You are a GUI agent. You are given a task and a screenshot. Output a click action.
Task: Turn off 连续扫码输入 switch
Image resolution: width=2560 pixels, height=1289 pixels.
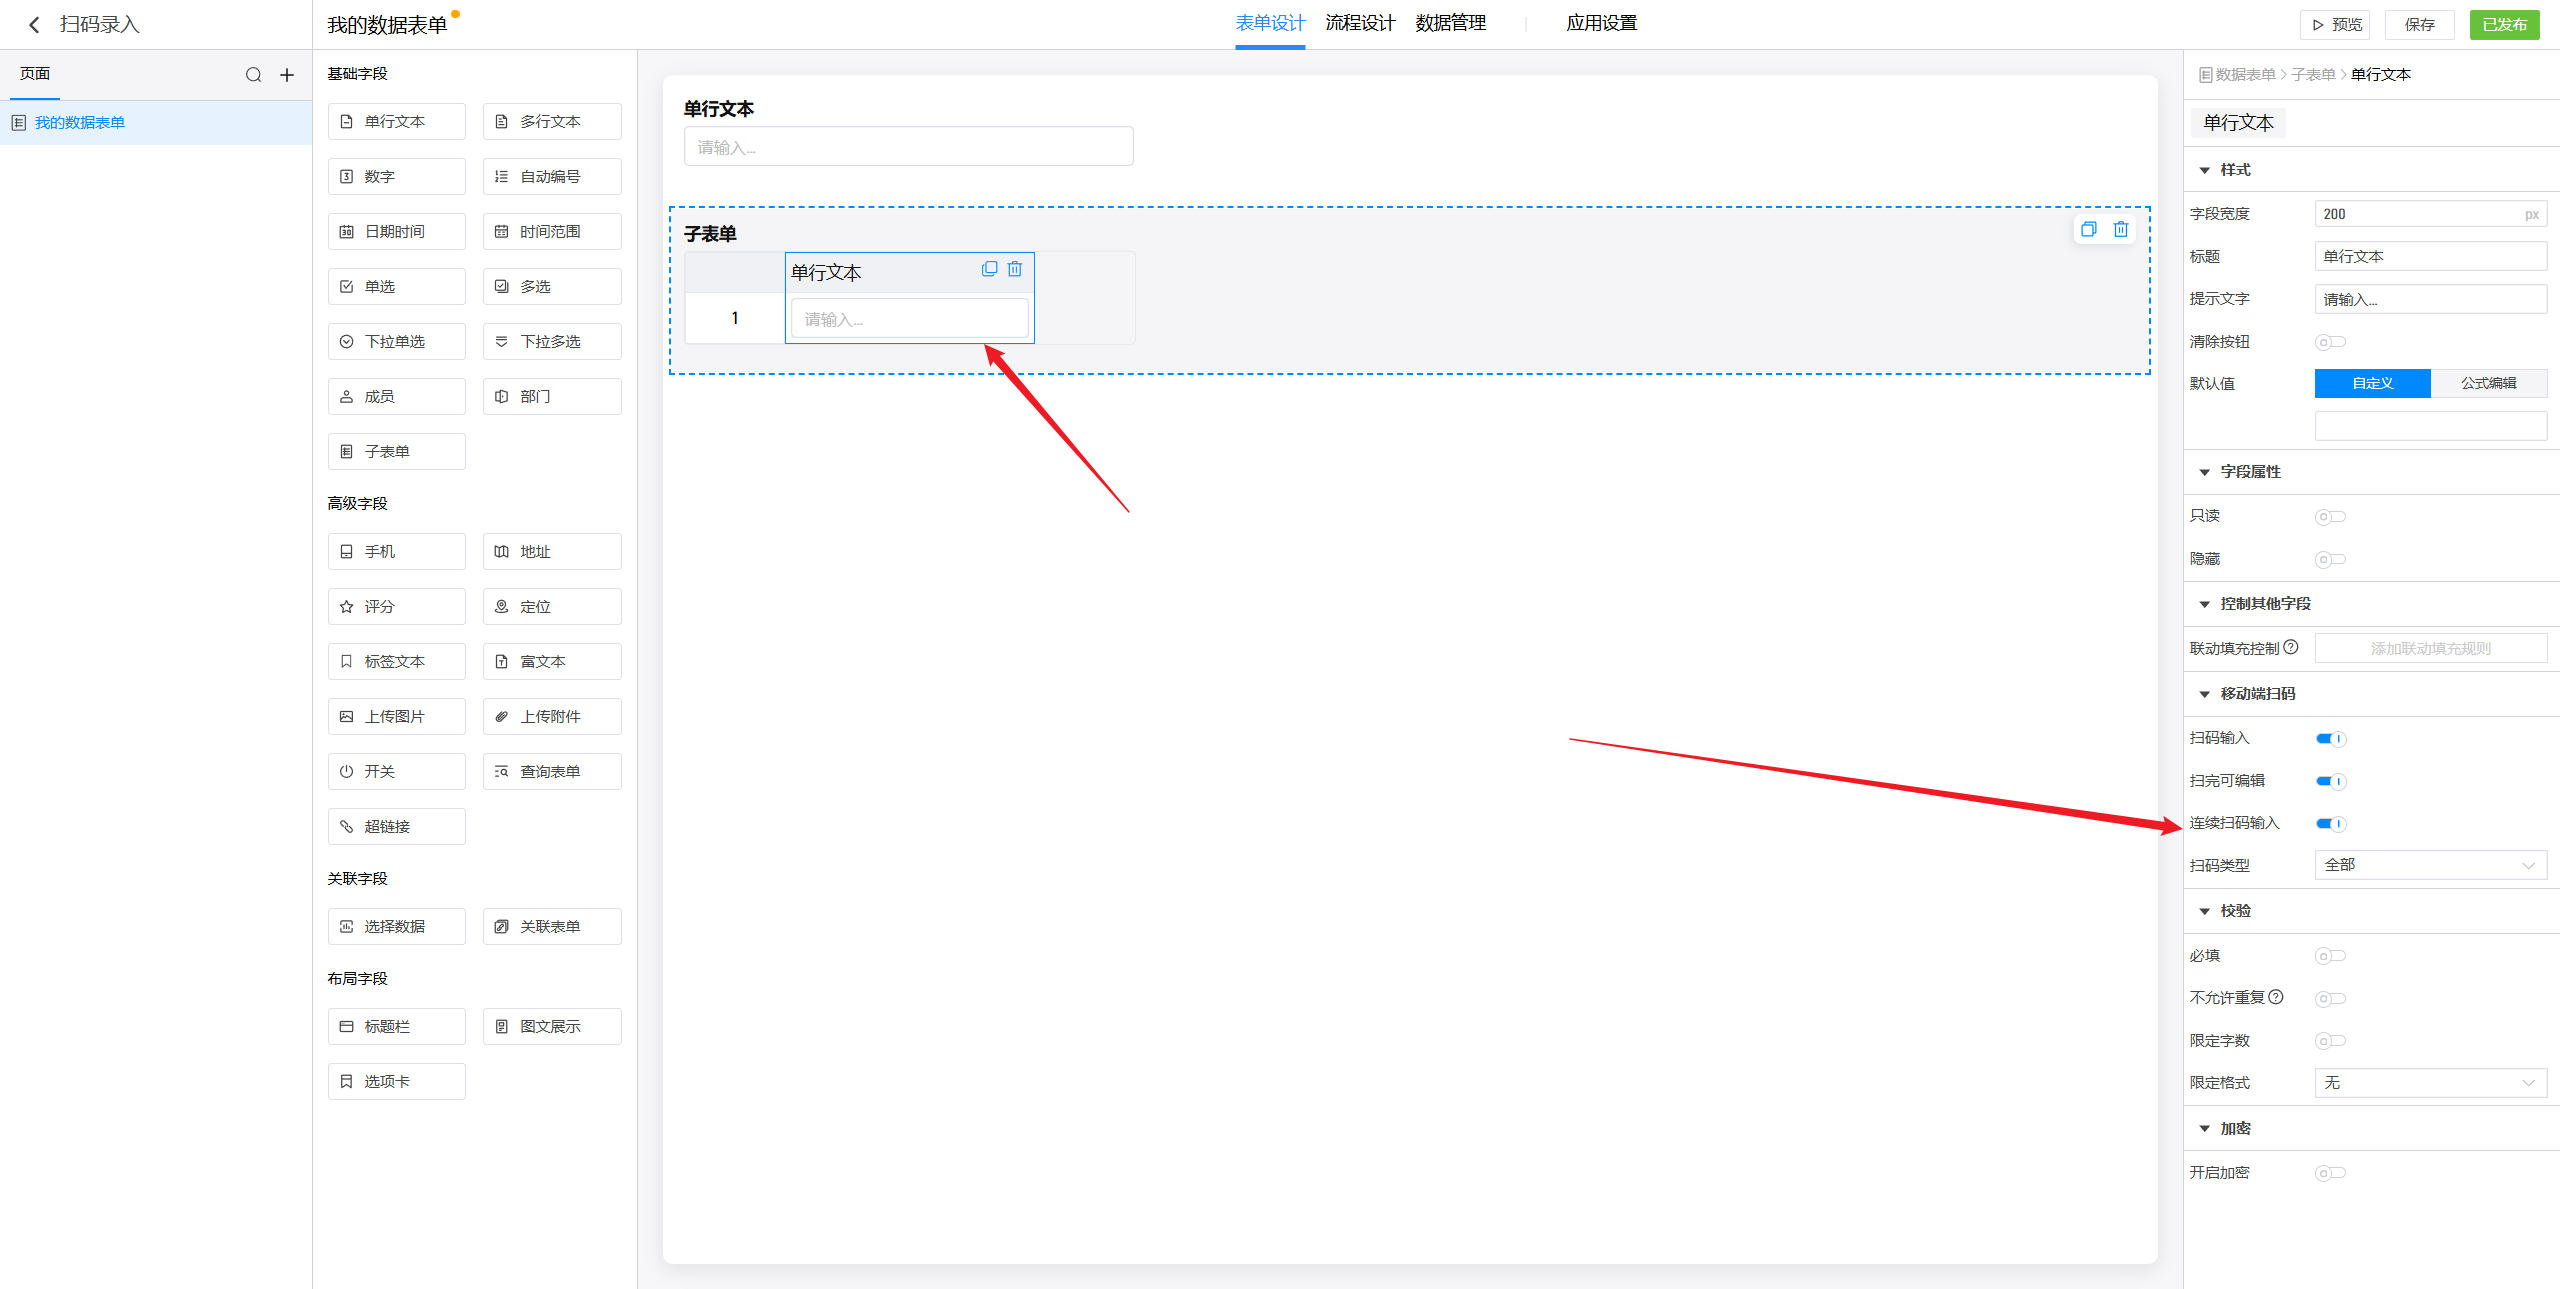pos(2331,824)
